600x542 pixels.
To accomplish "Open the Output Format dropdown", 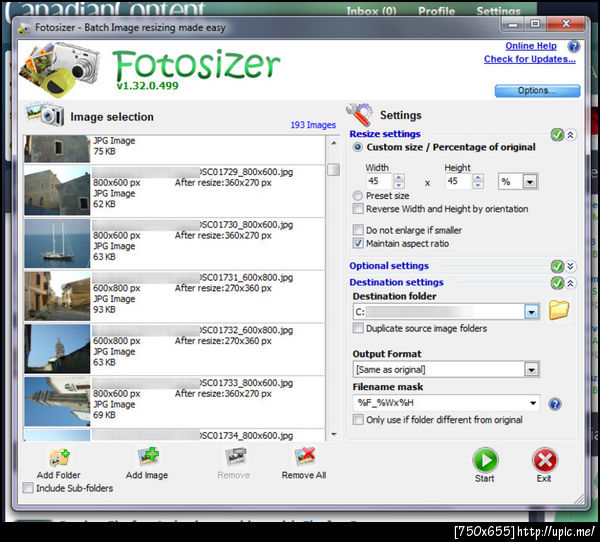I will [x=531, y=369].
